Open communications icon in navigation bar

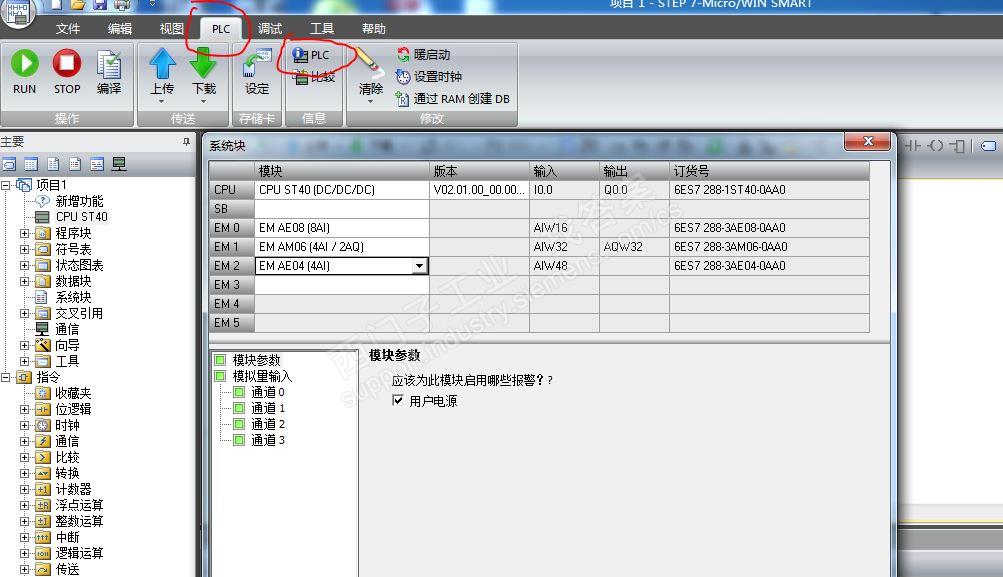pos(119,164)
